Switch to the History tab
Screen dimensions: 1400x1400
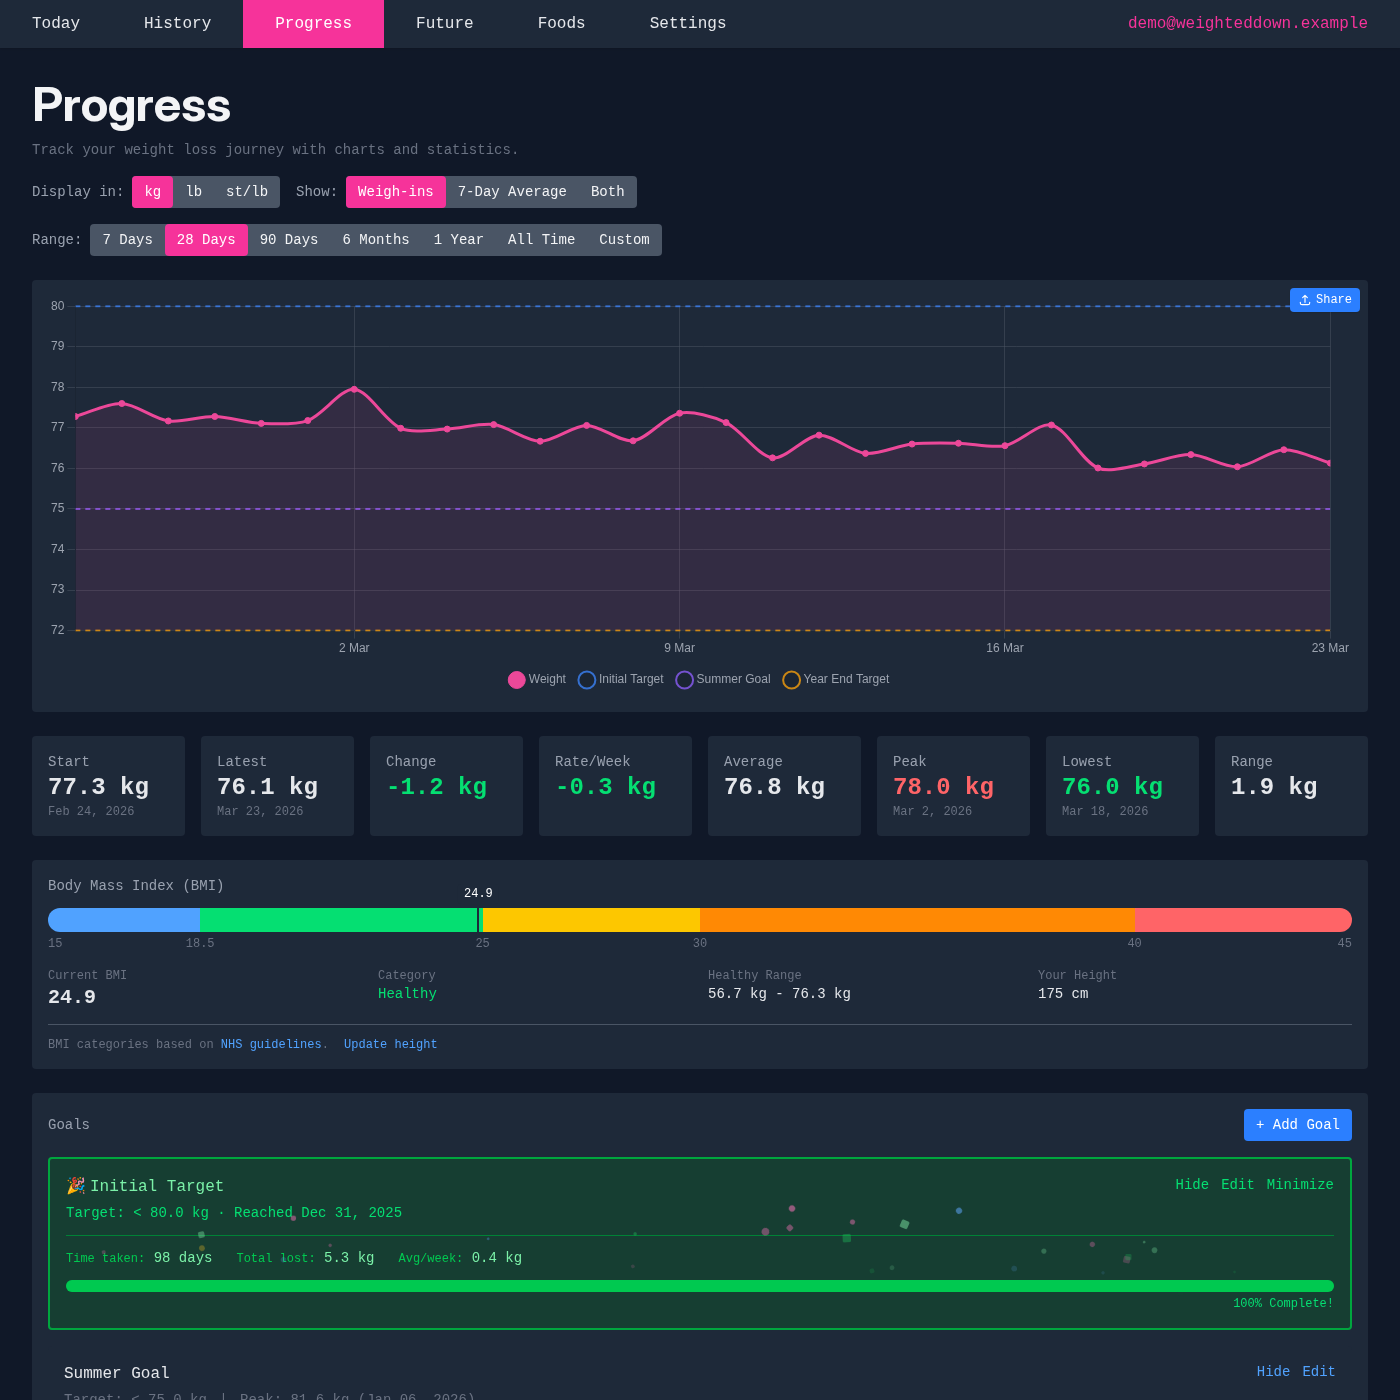coord(177,23)
